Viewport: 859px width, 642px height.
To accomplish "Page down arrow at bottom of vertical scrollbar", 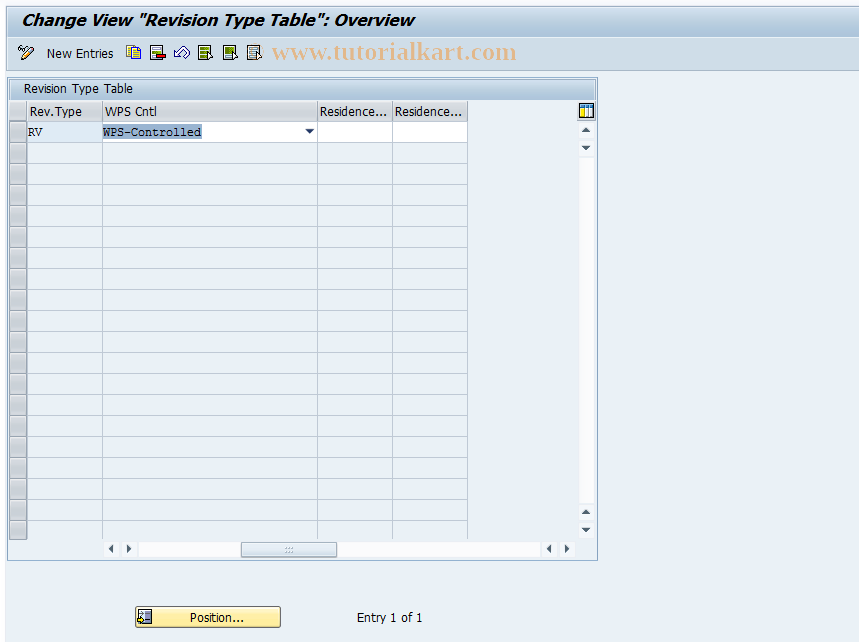I will [586, 530].
